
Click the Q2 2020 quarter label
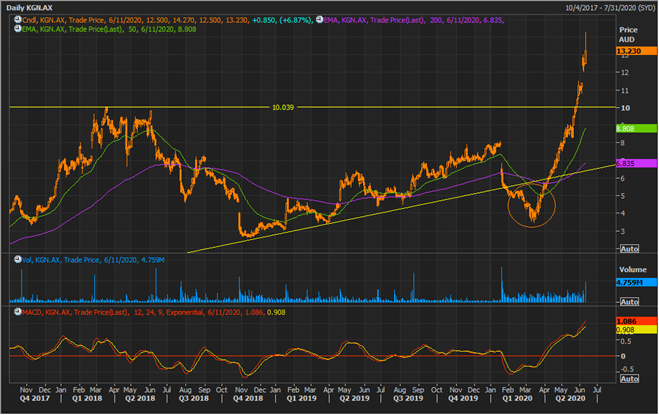(570, 398)
